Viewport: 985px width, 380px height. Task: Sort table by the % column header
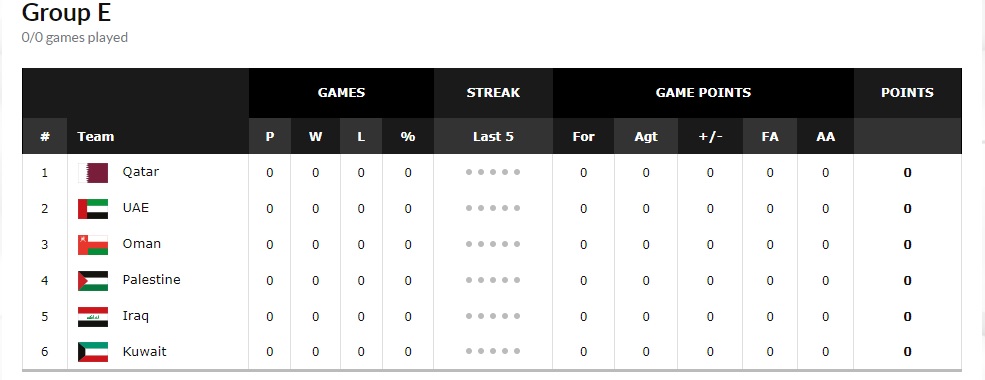click(x=408, y=136)
